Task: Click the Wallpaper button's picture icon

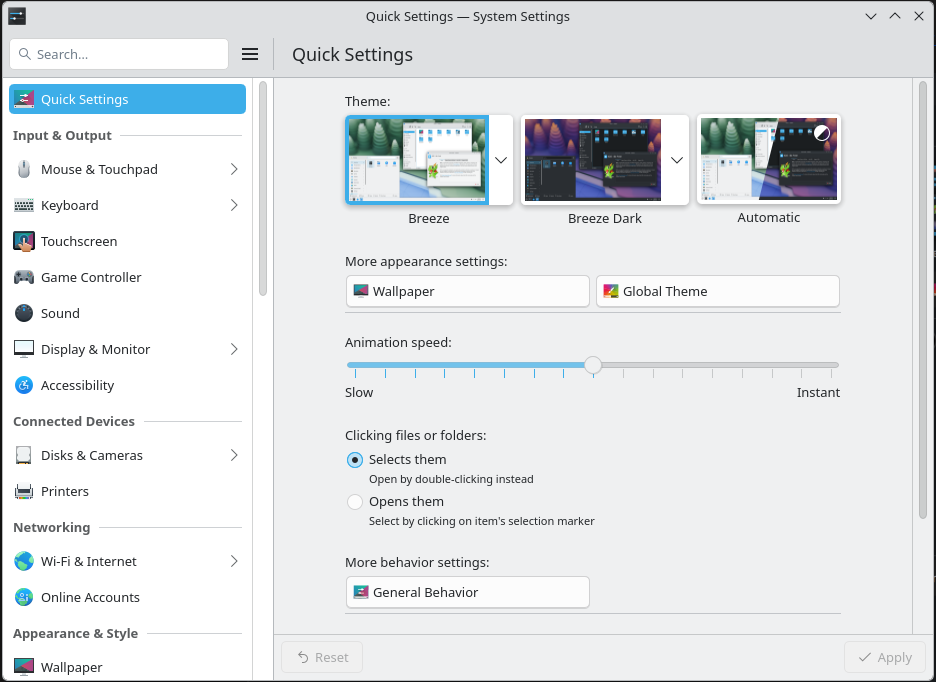Action: tap(361, 291)
